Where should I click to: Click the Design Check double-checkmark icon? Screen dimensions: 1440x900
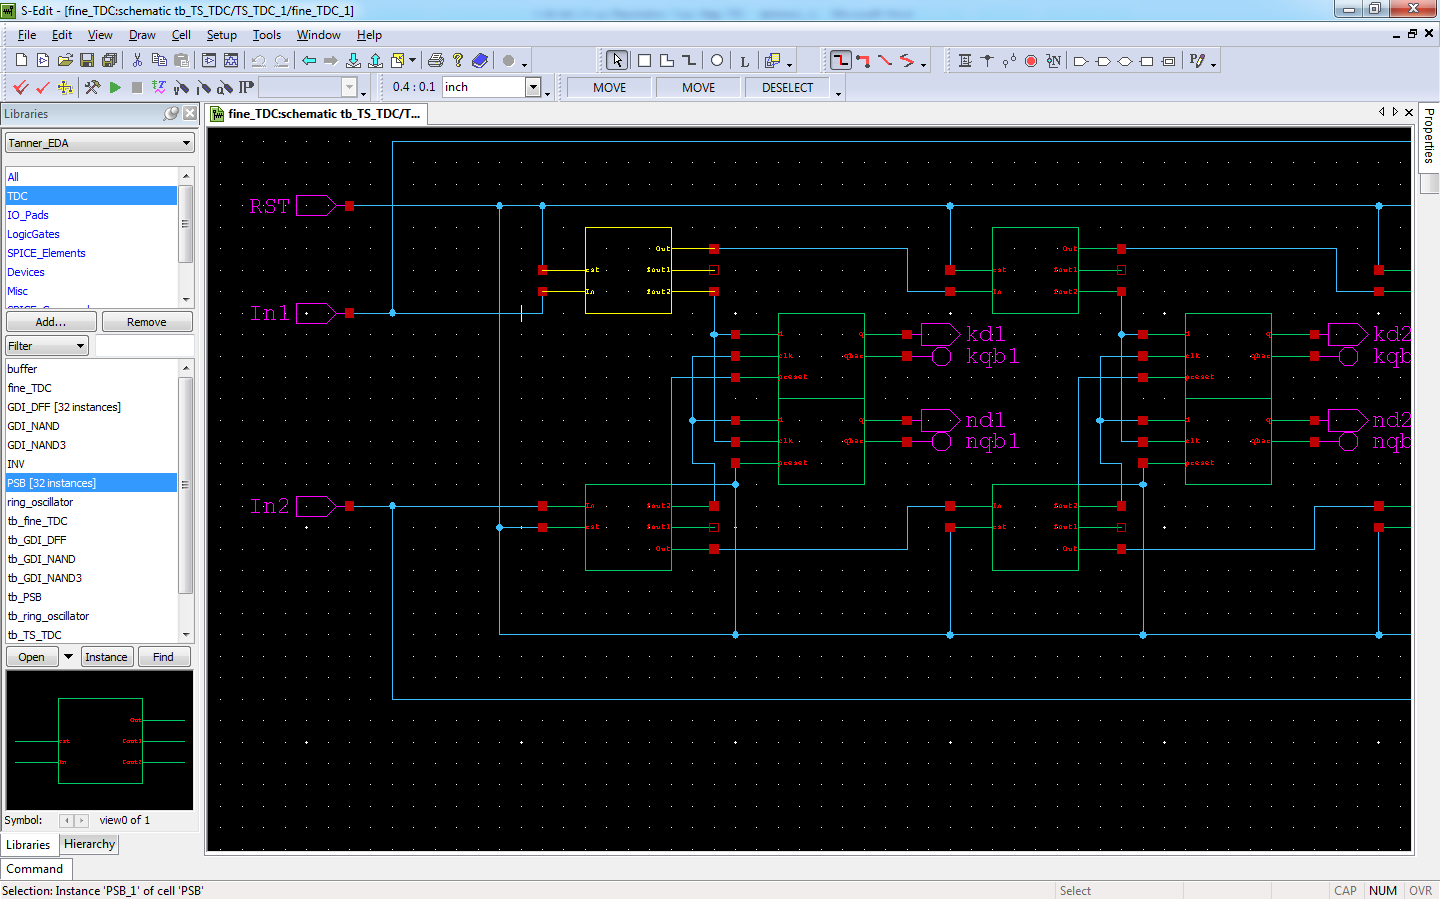tap(20, 88)
